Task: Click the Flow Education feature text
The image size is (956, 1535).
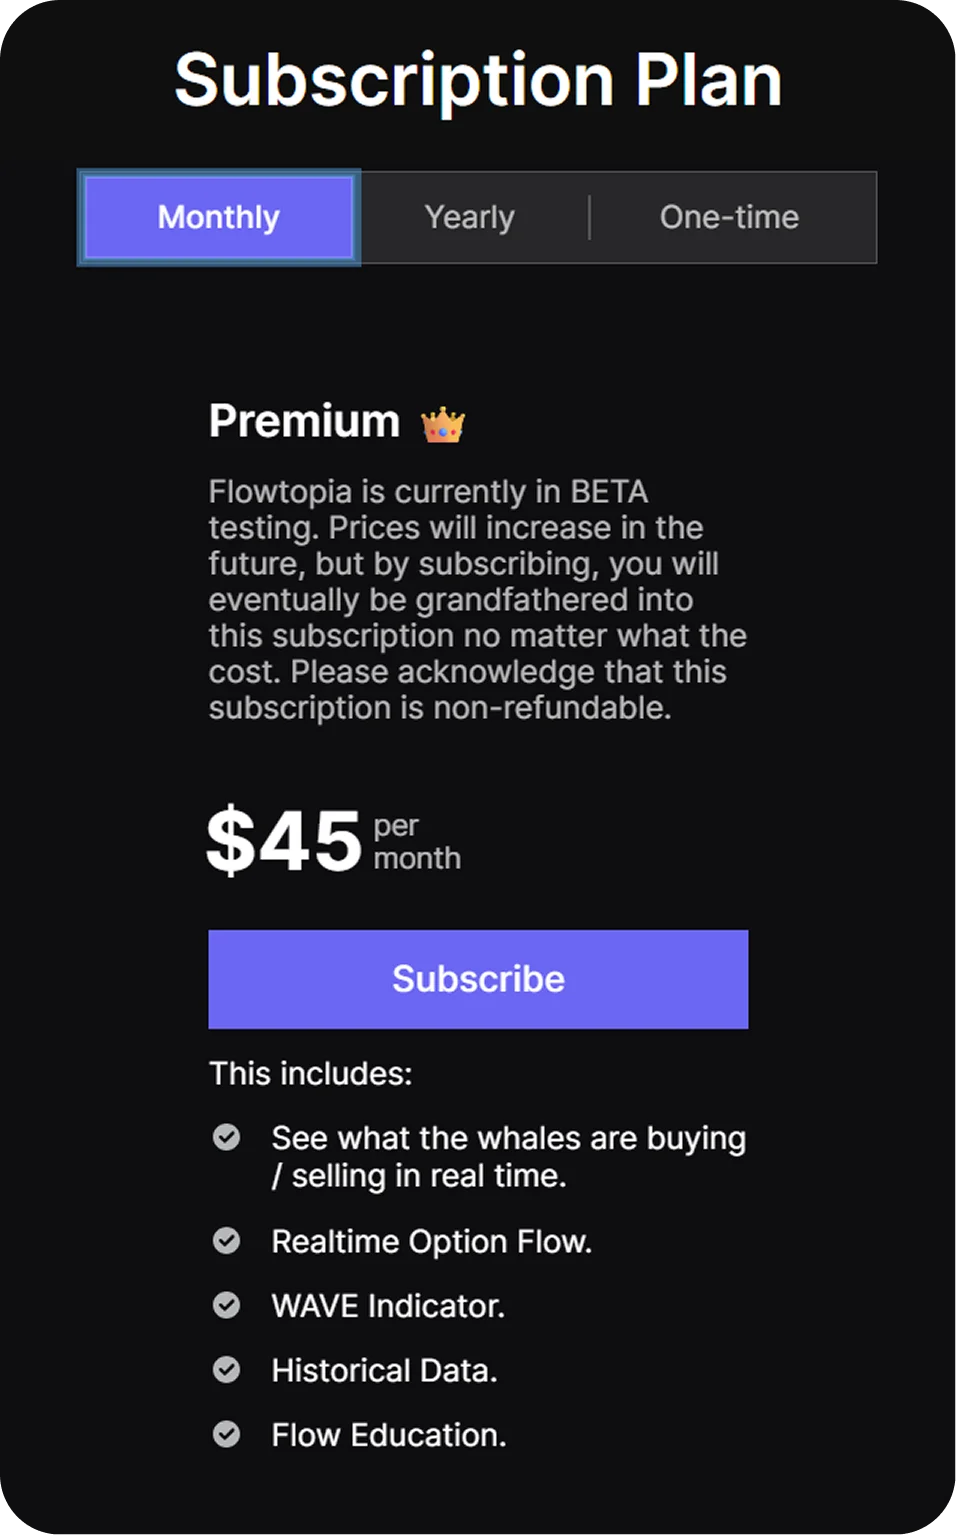Action: pos(389,1435)
